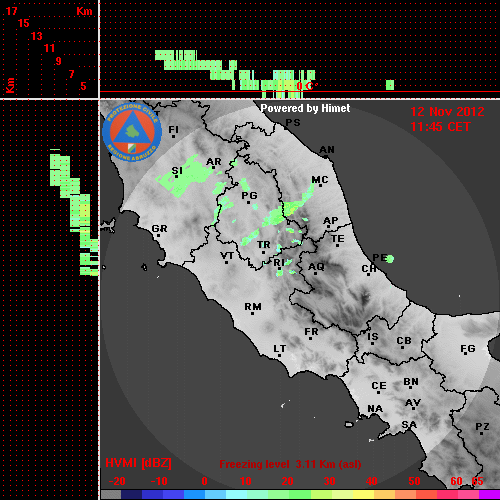Click the green radar echo beside PE
The width and height of the screenshot is (500, 500).
(390, 258)
